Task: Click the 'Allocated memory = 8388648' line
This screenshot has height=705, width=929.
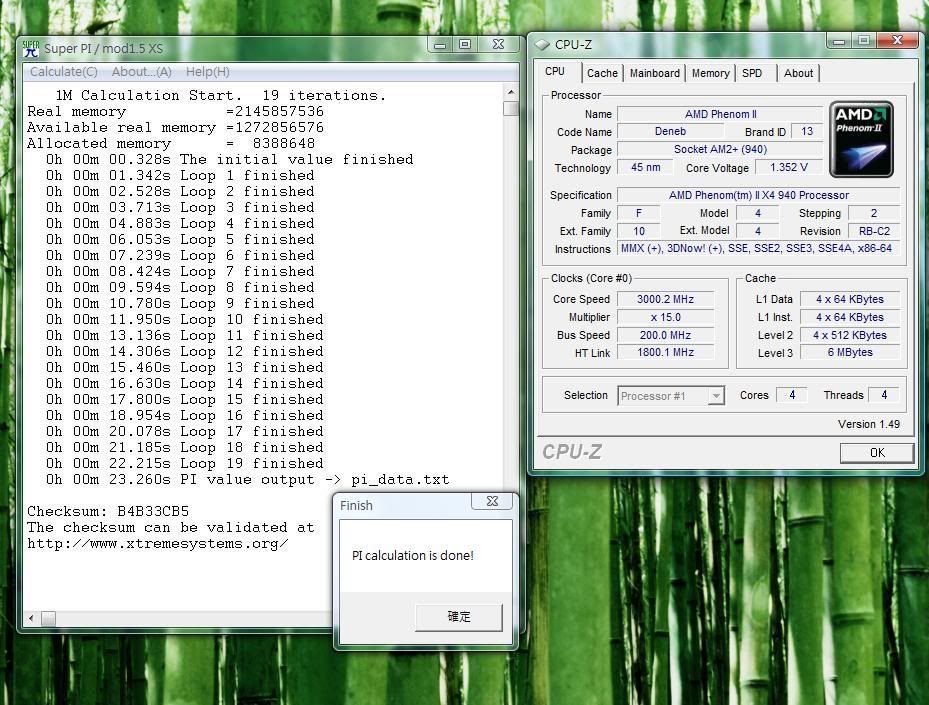Action: 171,143
